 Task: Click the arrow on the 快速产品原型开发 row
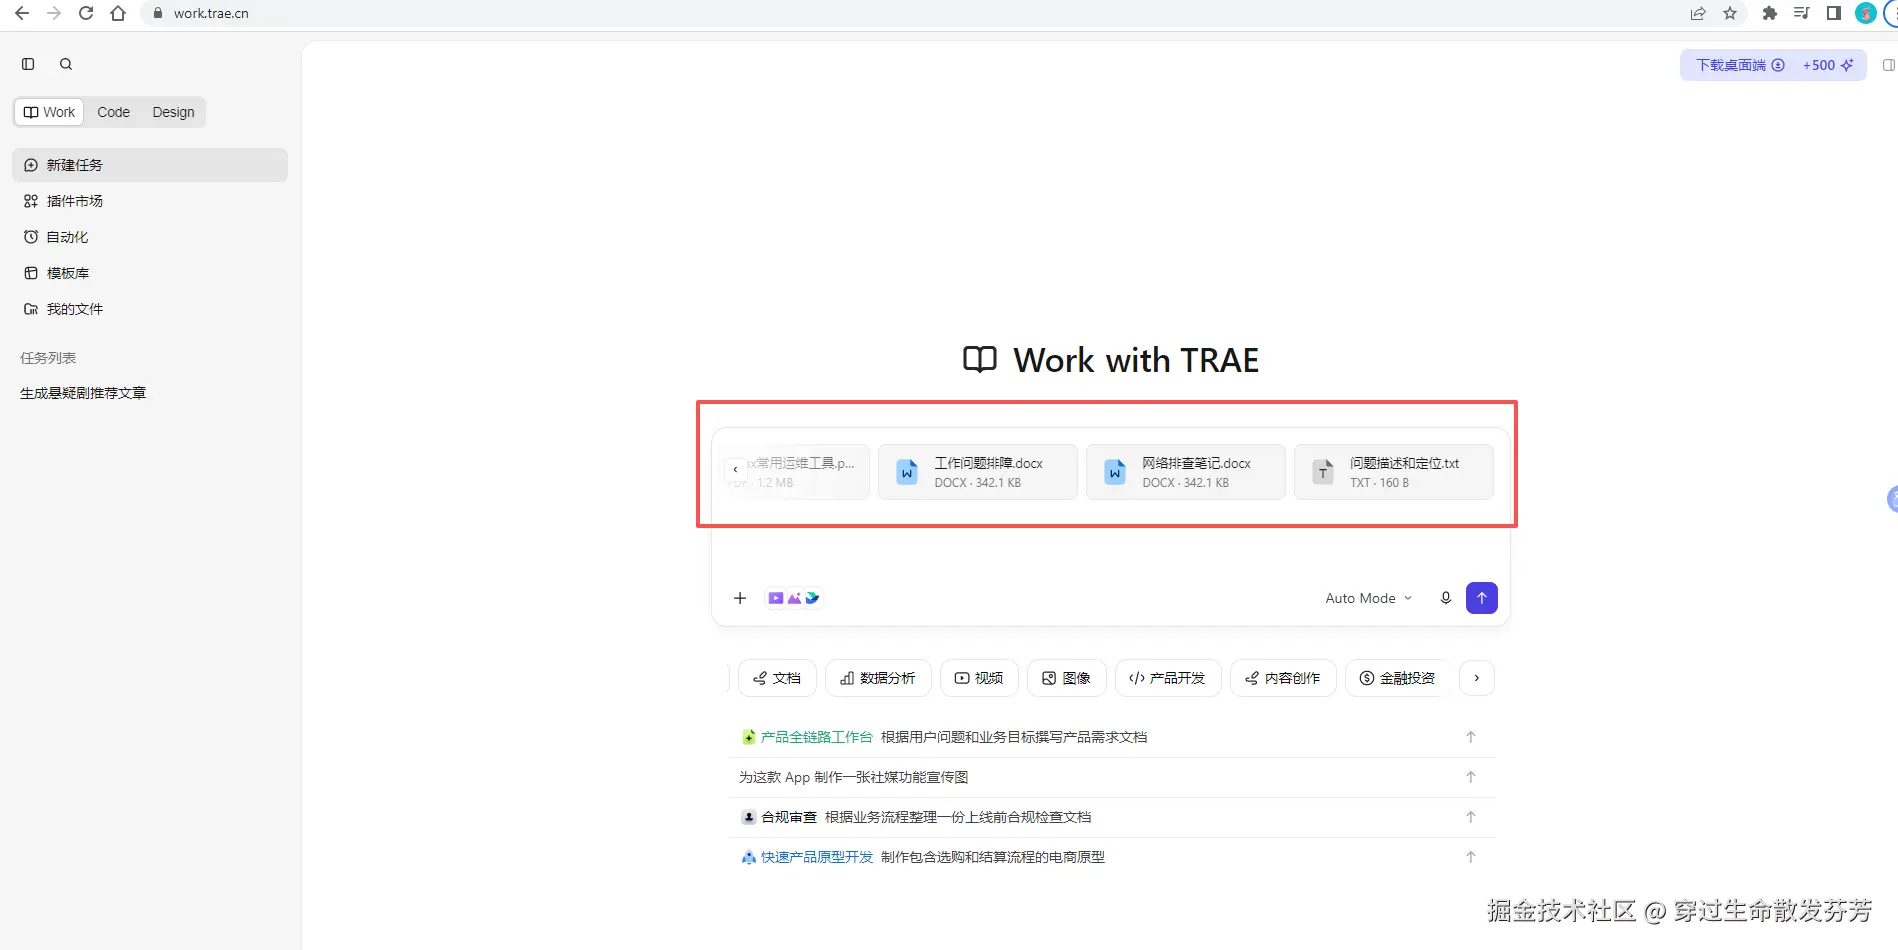pyautogui.click(x=1471, y=857)
